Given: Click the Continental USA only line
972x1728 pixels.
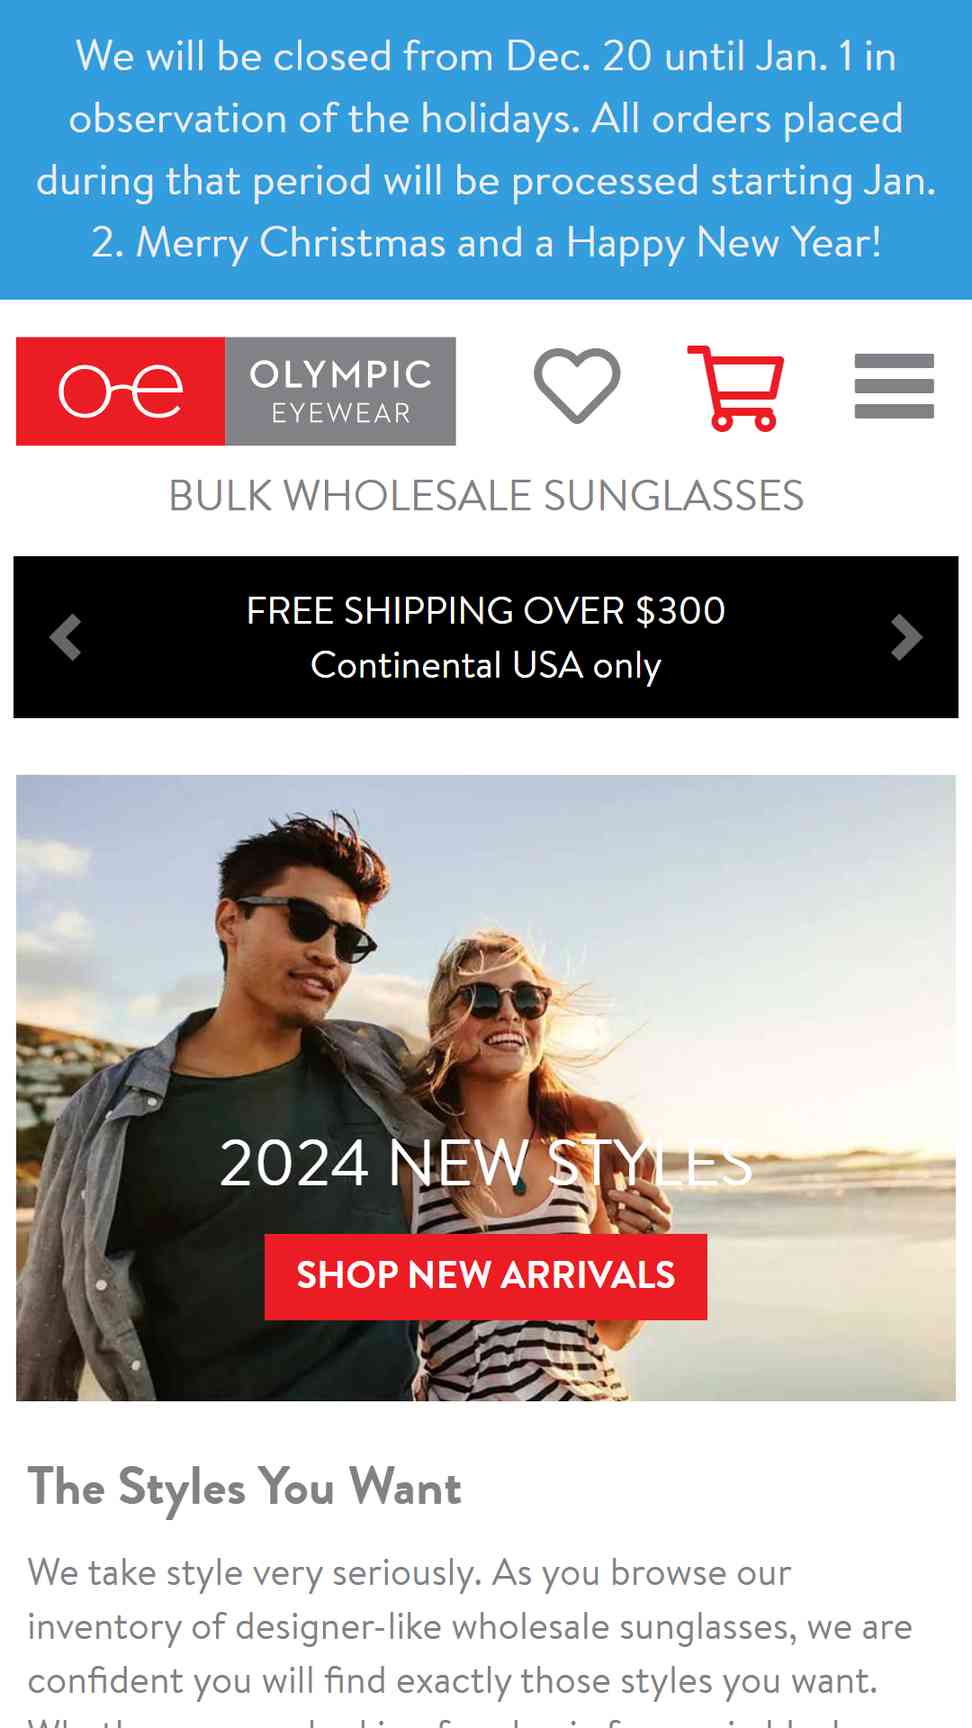Looking at the screenshot, I should [x=486, y=665].
